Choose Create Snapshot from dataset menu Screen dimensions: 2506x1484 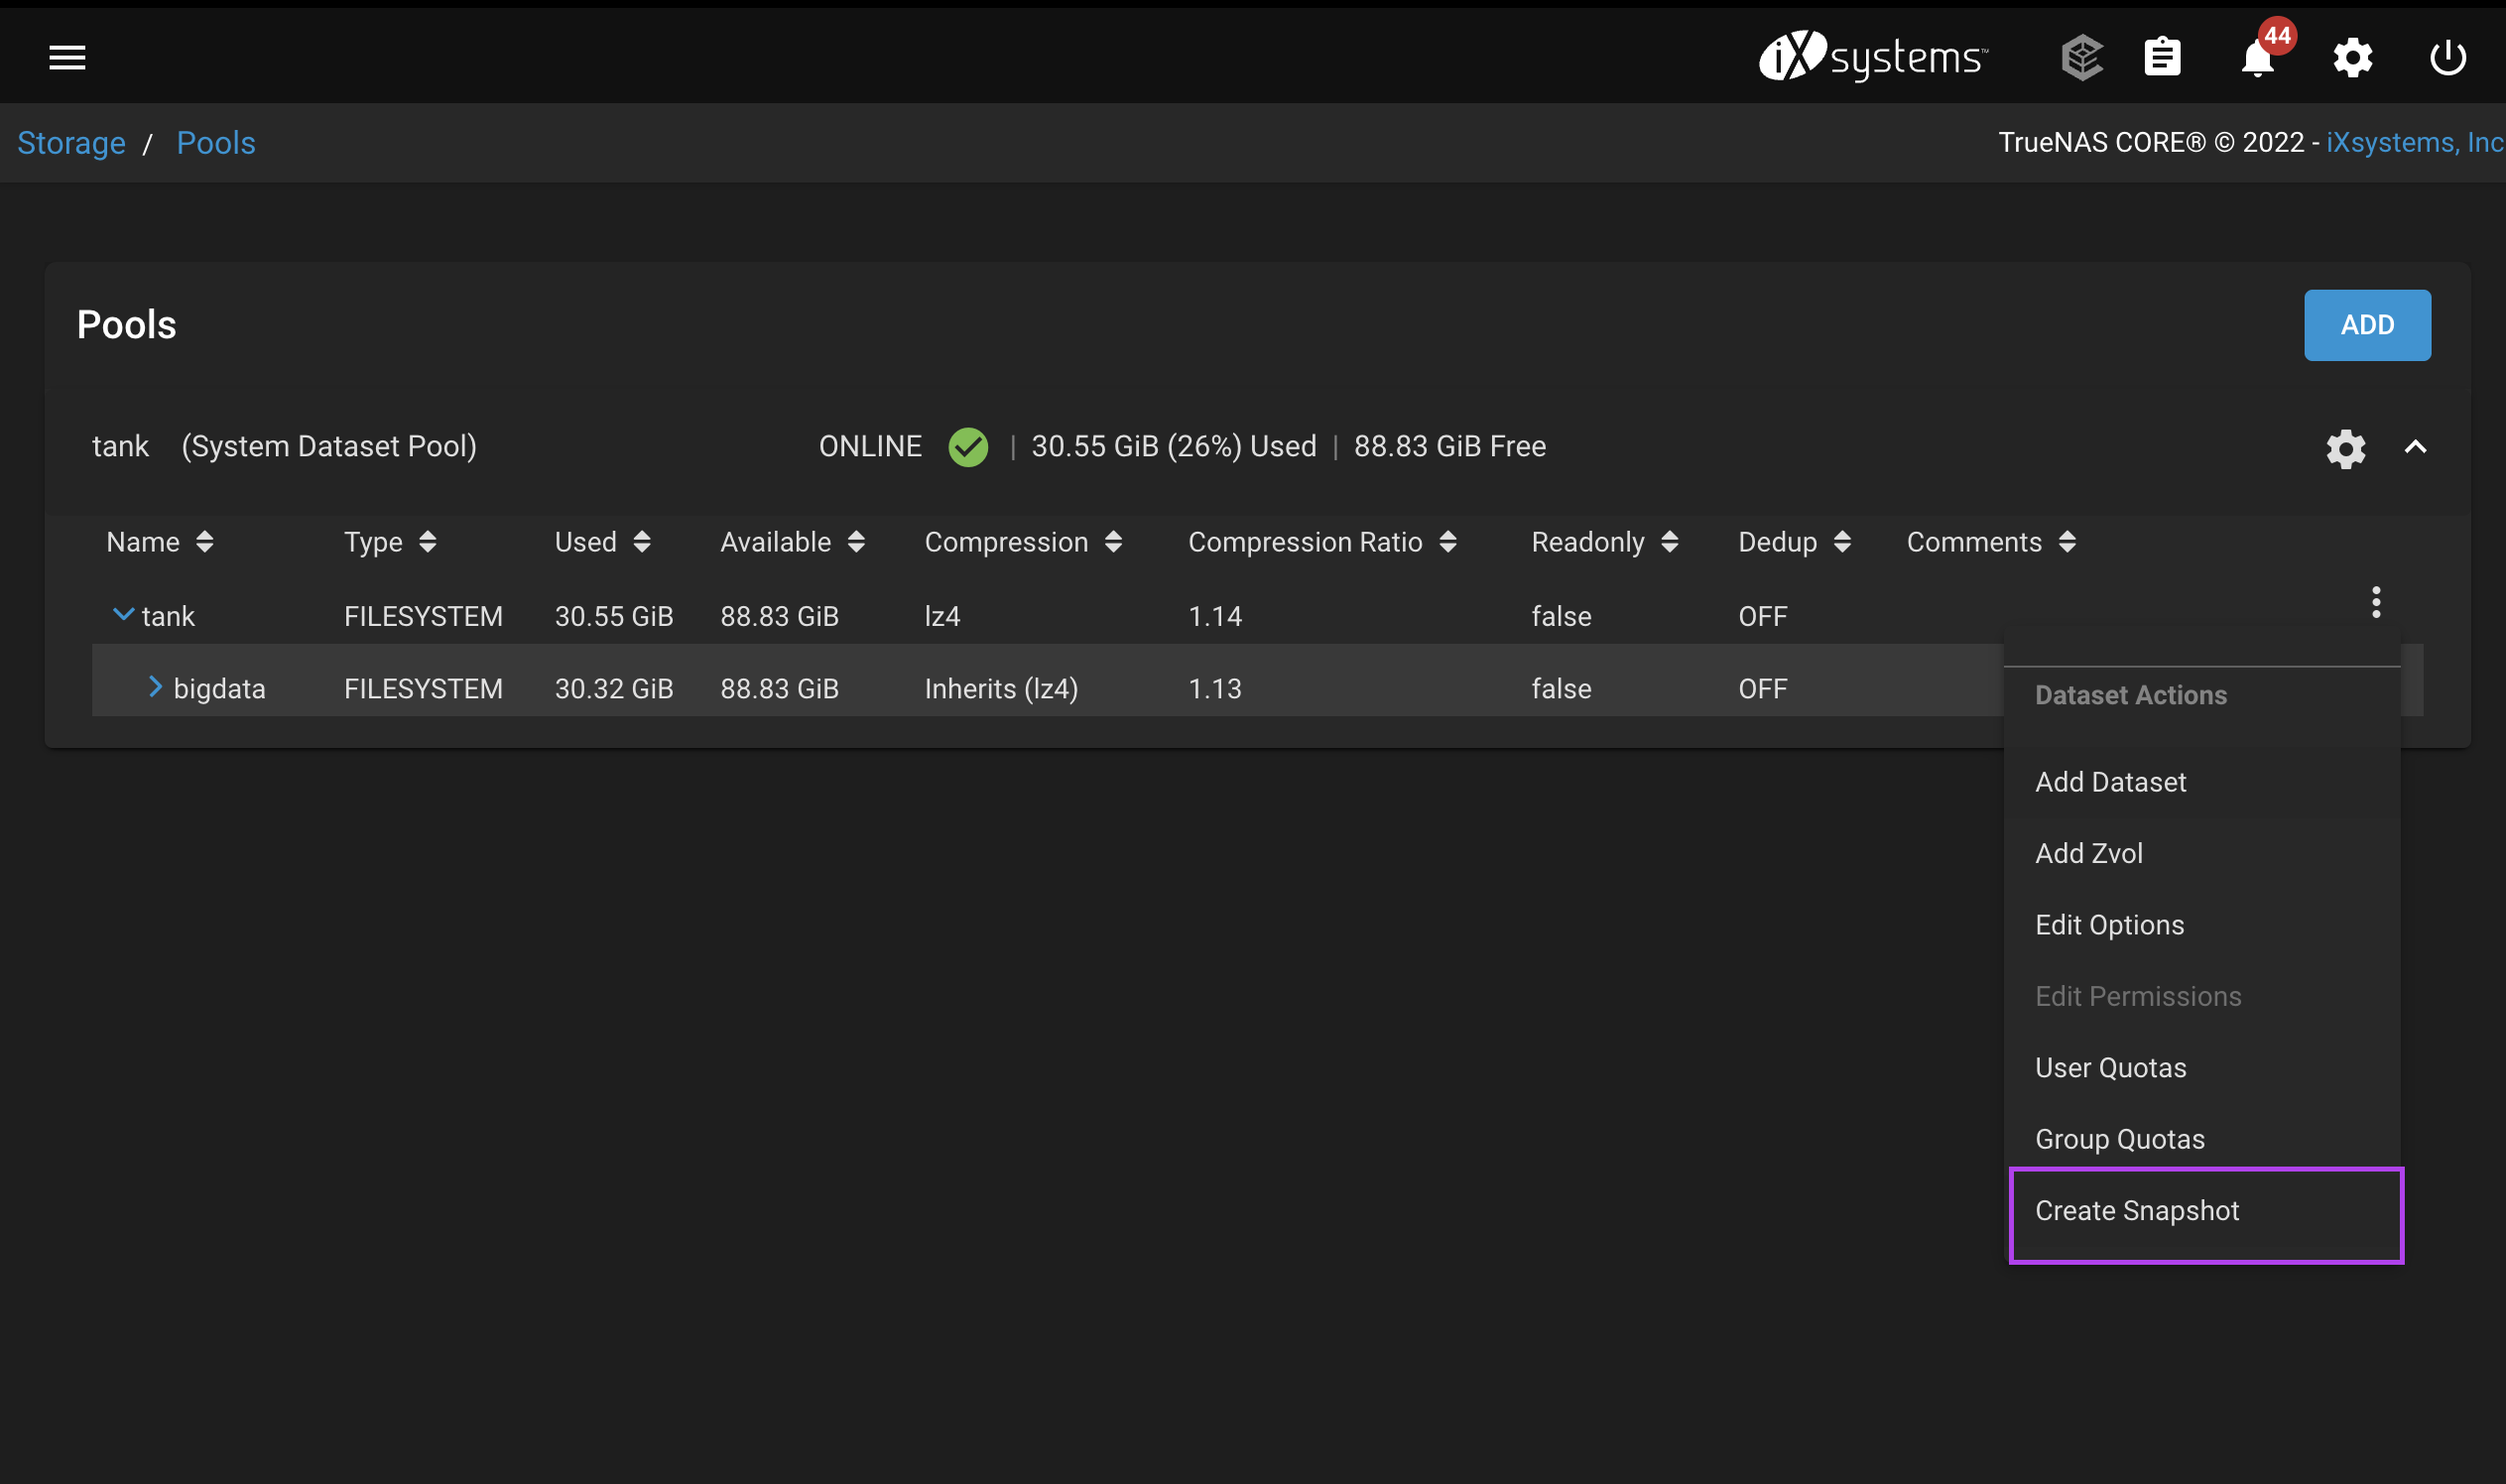point(2137,1211)
